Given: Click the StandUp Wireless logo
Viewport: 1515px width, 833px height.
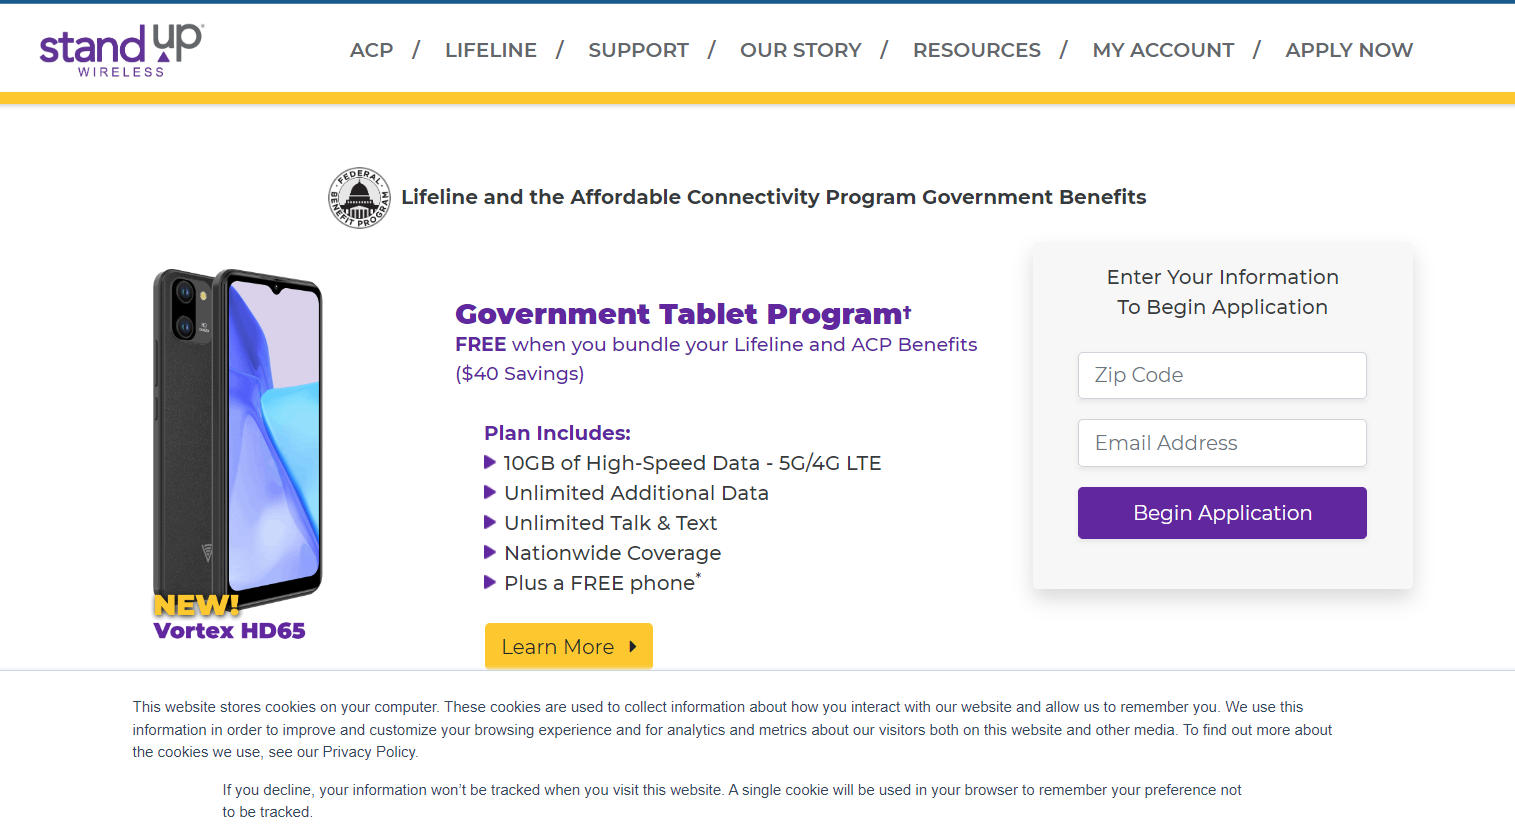Looking at the screenshot, I should click(121, 50).
